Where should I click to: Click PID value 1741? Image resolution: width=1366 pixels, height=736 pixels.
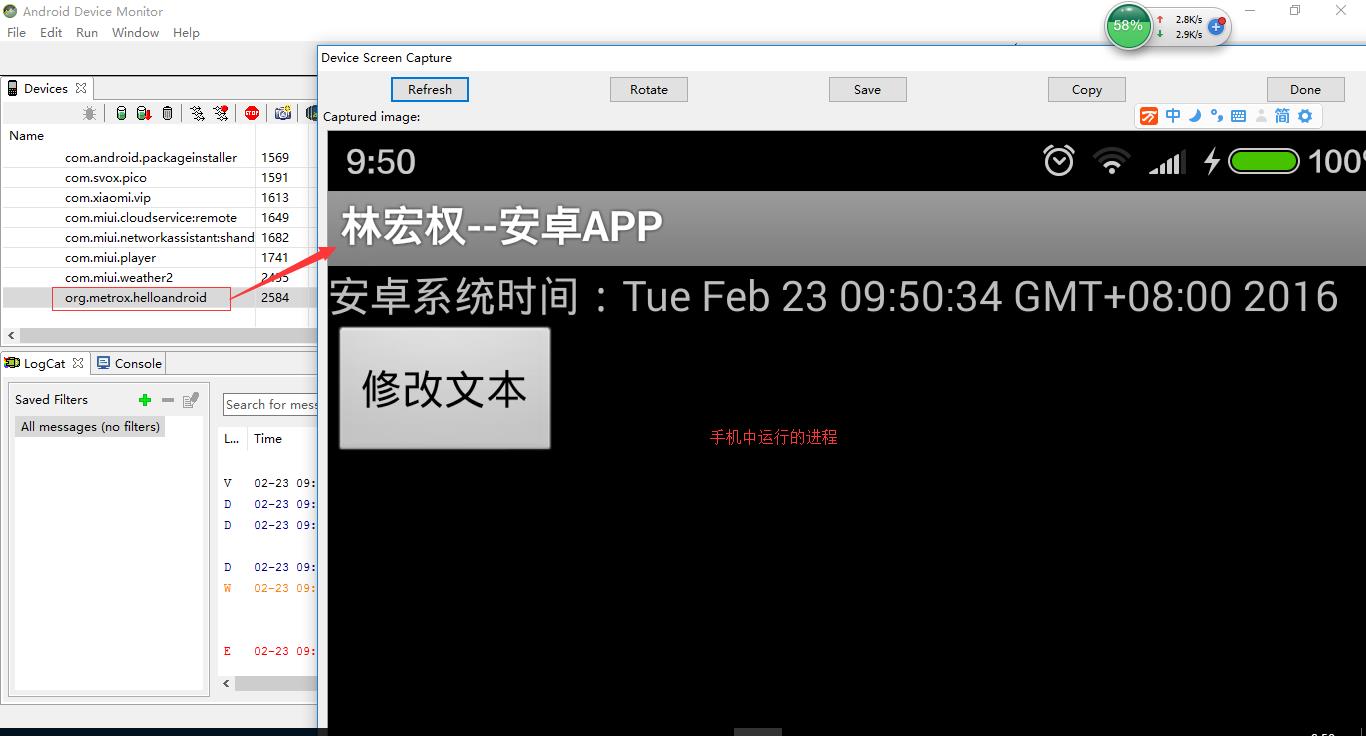coord(275,257)
